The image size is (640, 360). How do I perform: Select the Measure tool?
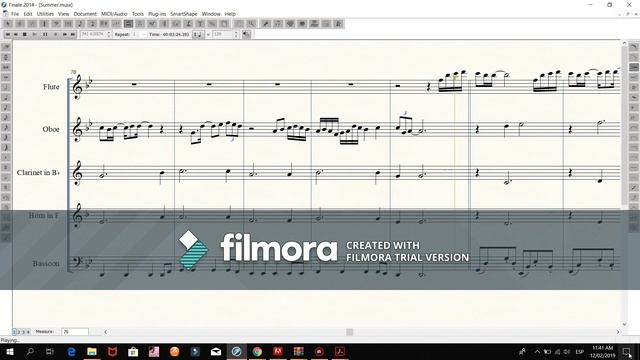(x=68, y=24)
